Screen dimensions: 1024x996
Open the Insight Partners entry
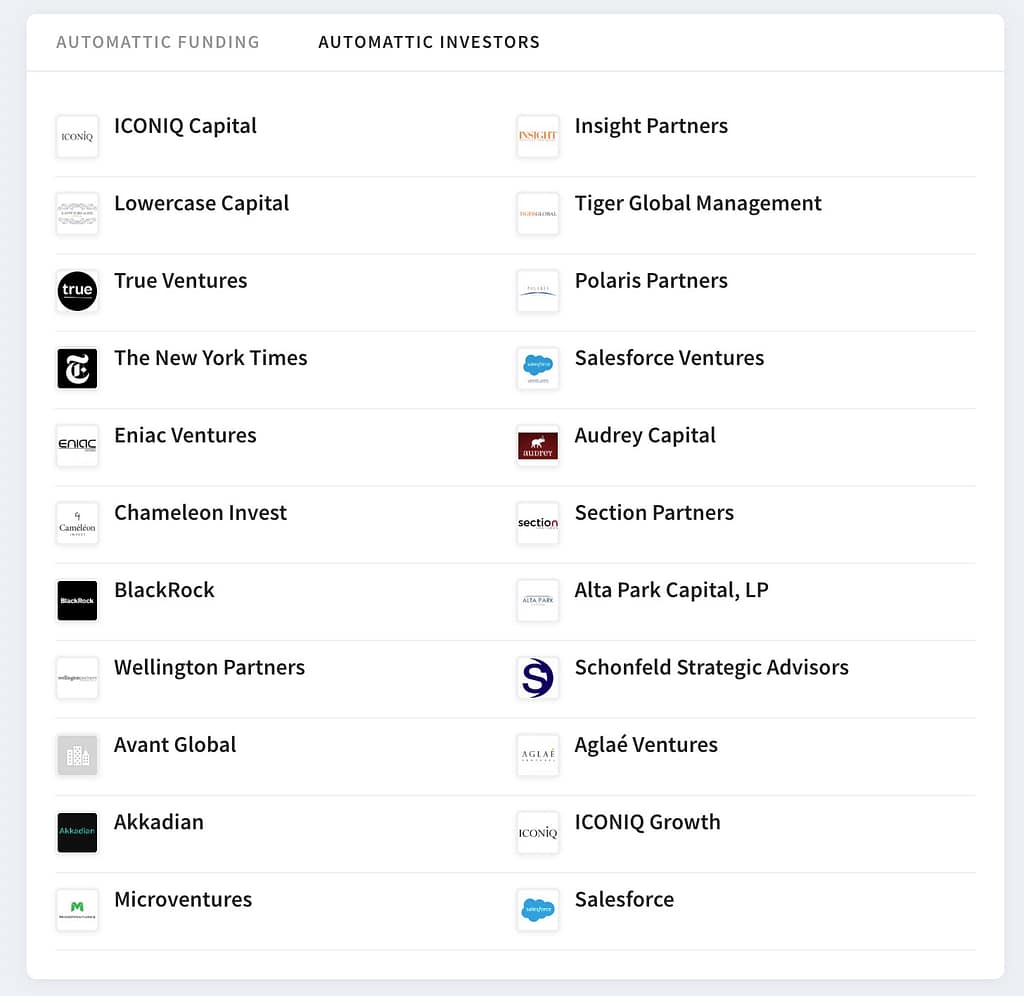(651, 126)
